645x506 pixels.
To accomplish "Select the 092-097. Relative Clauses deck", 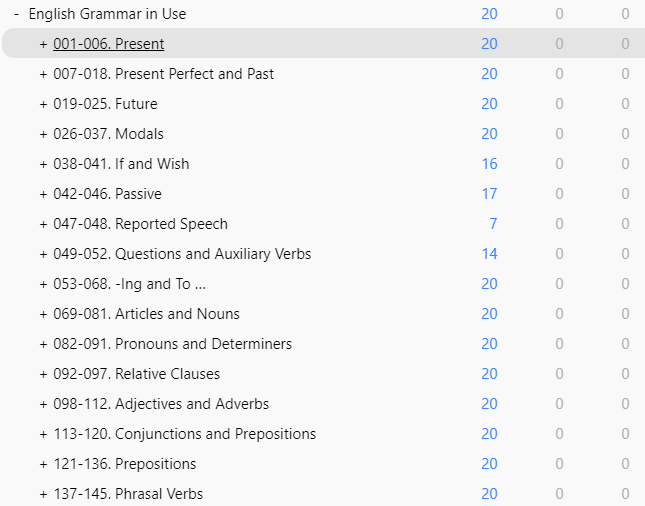I will [x=137, y=374].
